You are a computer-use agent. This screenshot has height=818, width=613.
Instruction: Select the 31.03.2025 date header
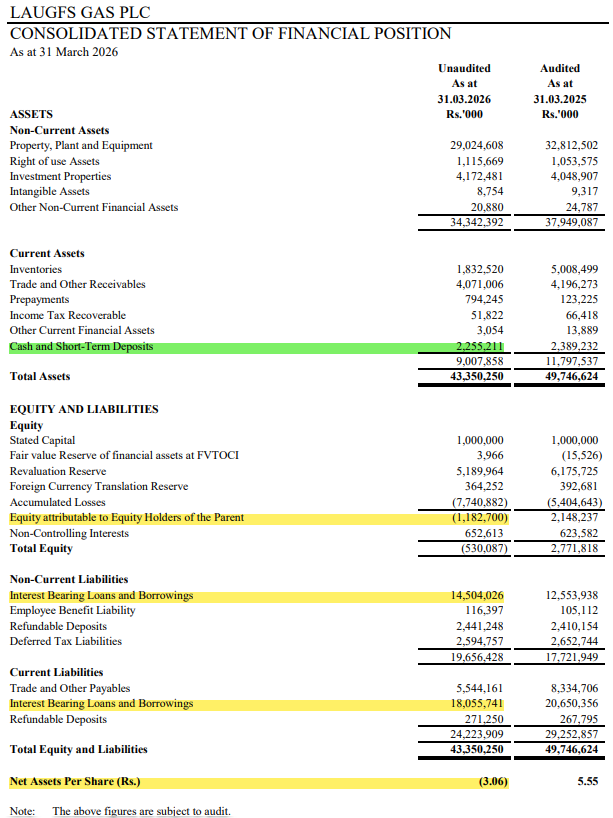pyautogui.click(x=560, y=99)
